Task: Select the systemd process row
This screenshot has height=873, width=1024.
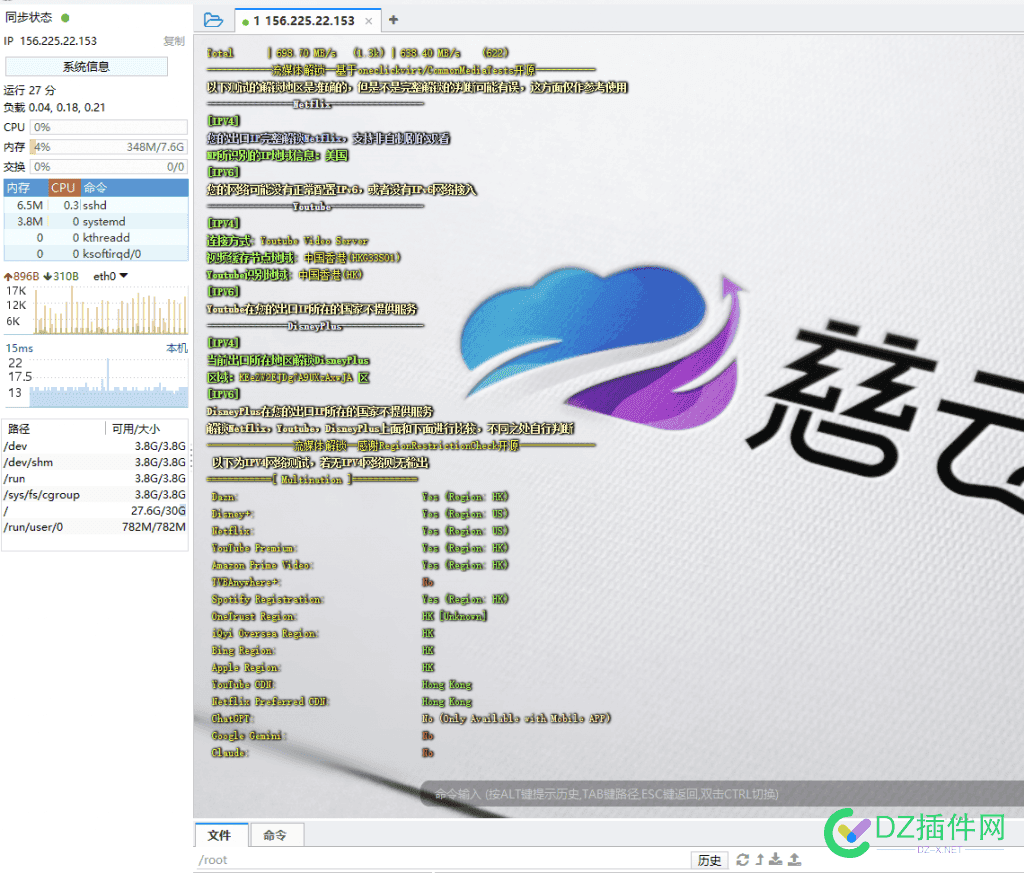Action: pyautogui.click(x=96, y=221)
